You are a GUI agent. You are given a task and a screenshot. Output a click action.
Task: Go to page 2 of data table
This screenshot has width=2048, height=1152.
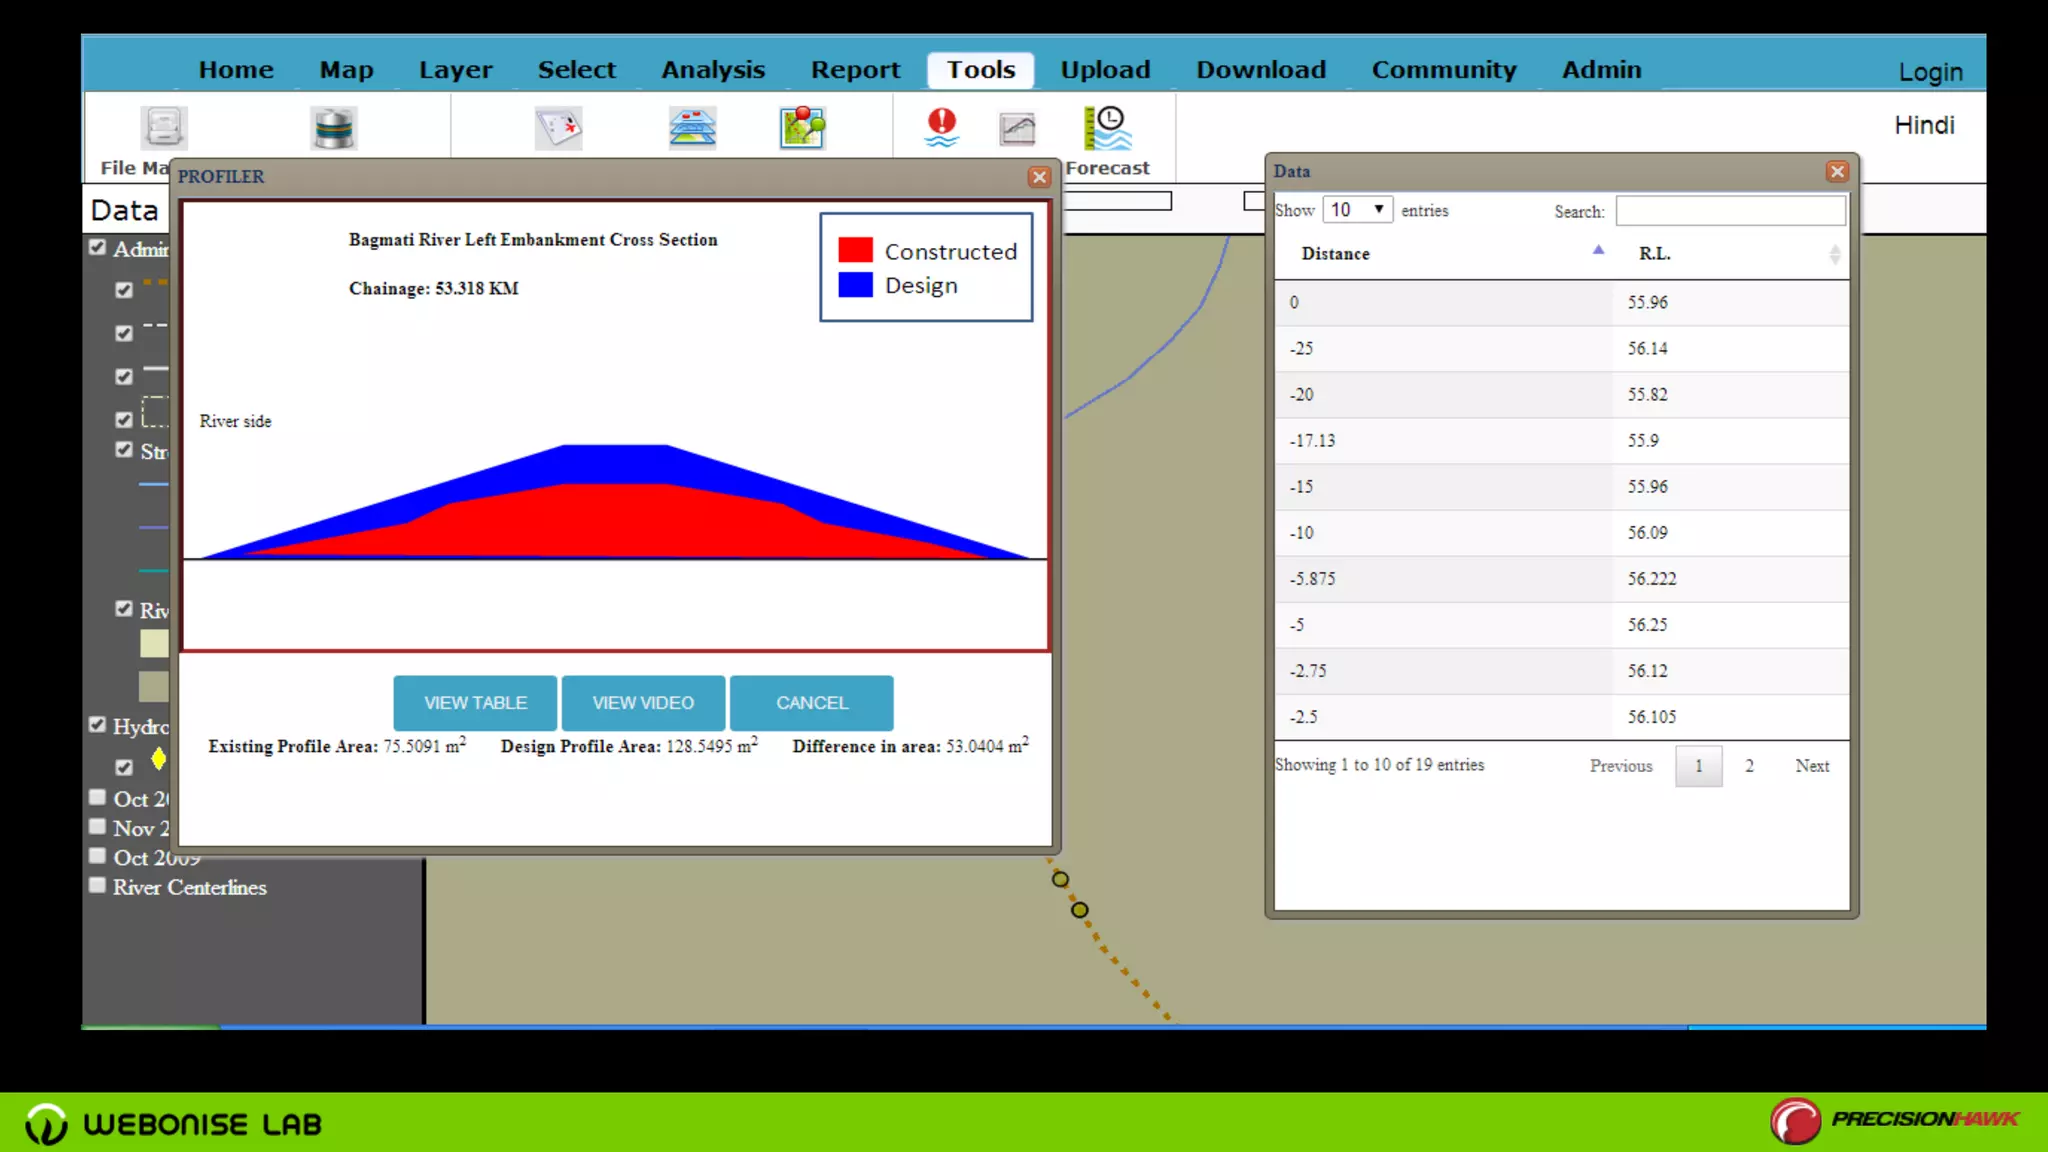(1749, 766)
